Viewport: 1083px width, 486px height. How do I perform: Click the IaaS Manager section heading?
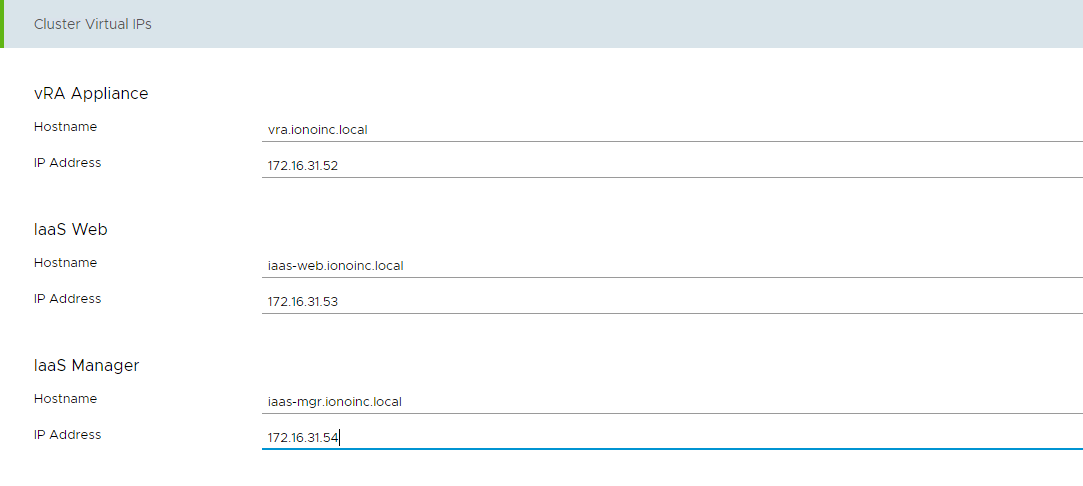(x=86, y=365)
